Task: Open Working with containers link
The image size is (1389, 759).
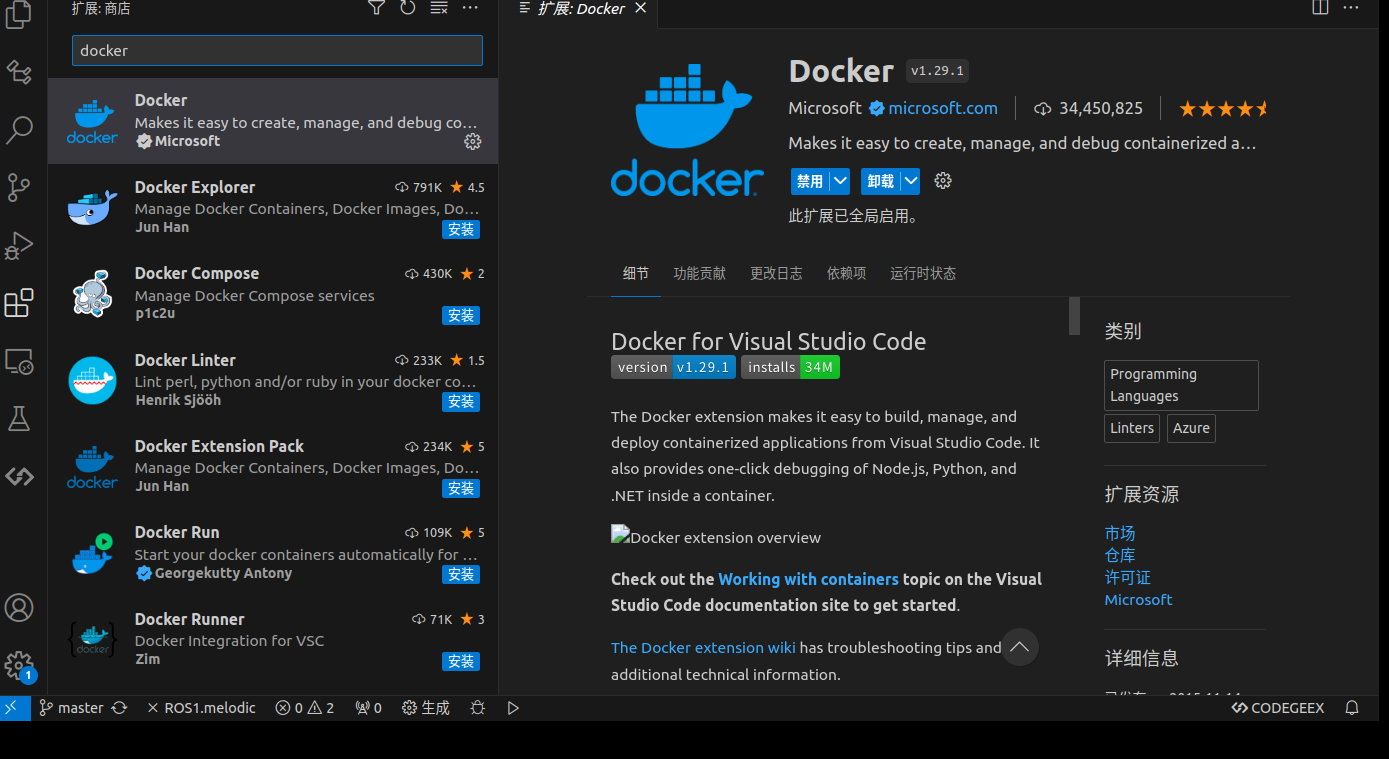Action: (x=808, y=579)
